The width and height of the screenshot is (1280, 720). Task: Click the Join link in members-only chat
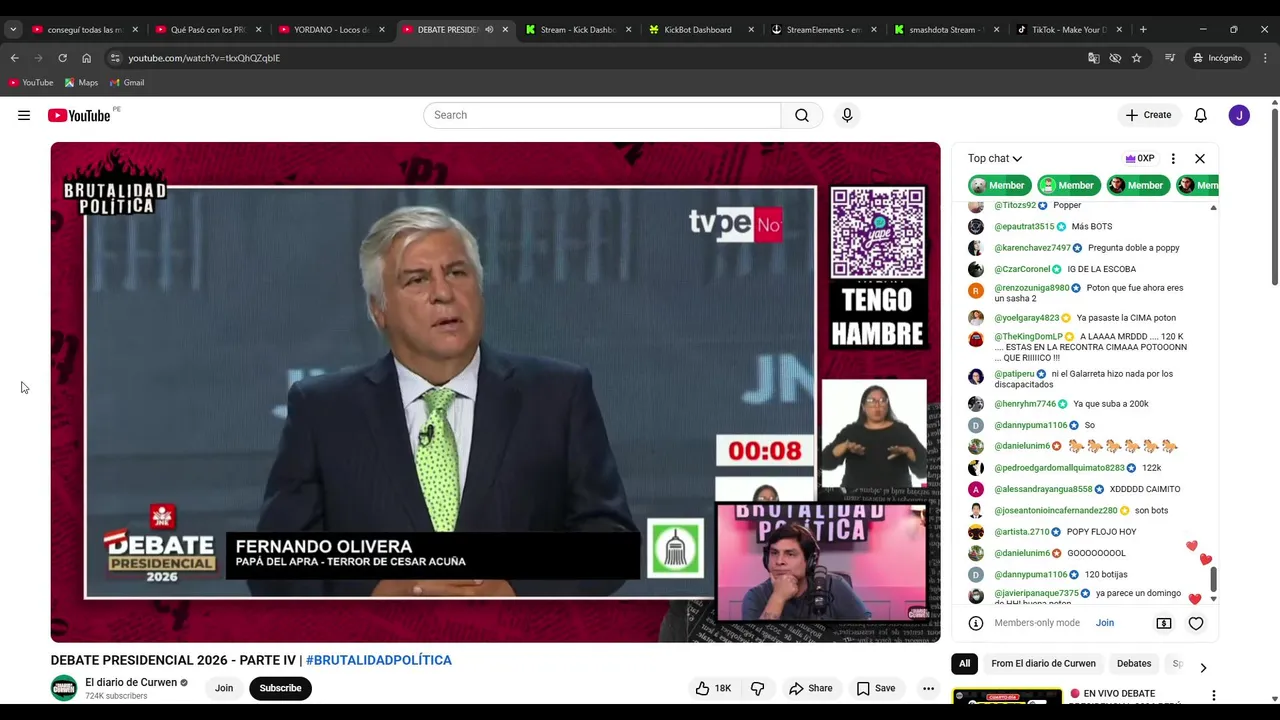click(x=1105, y=623)
